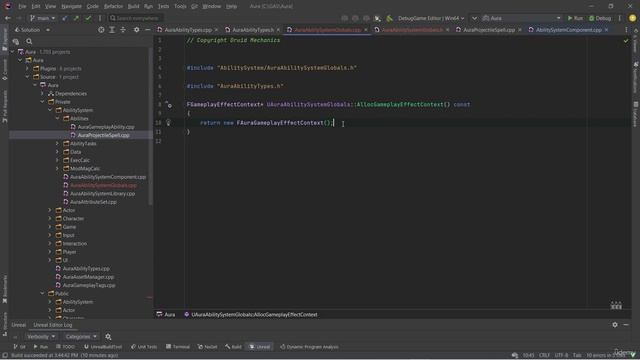Open the Unit Tests tool window

tap(144, 347)
